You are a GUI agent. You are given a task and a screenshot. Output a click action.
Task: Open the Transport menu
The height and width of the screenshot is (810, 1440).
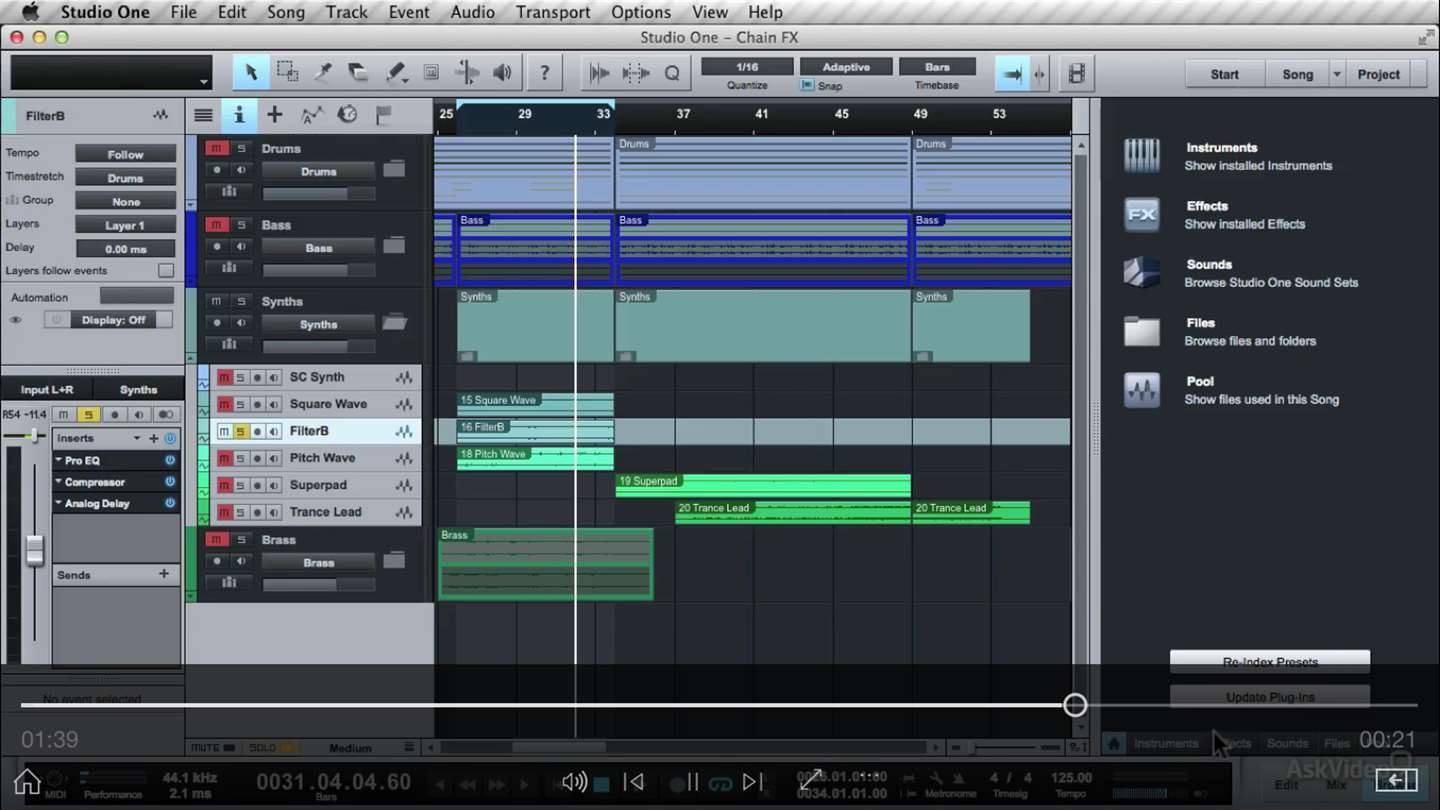[552, 12]
